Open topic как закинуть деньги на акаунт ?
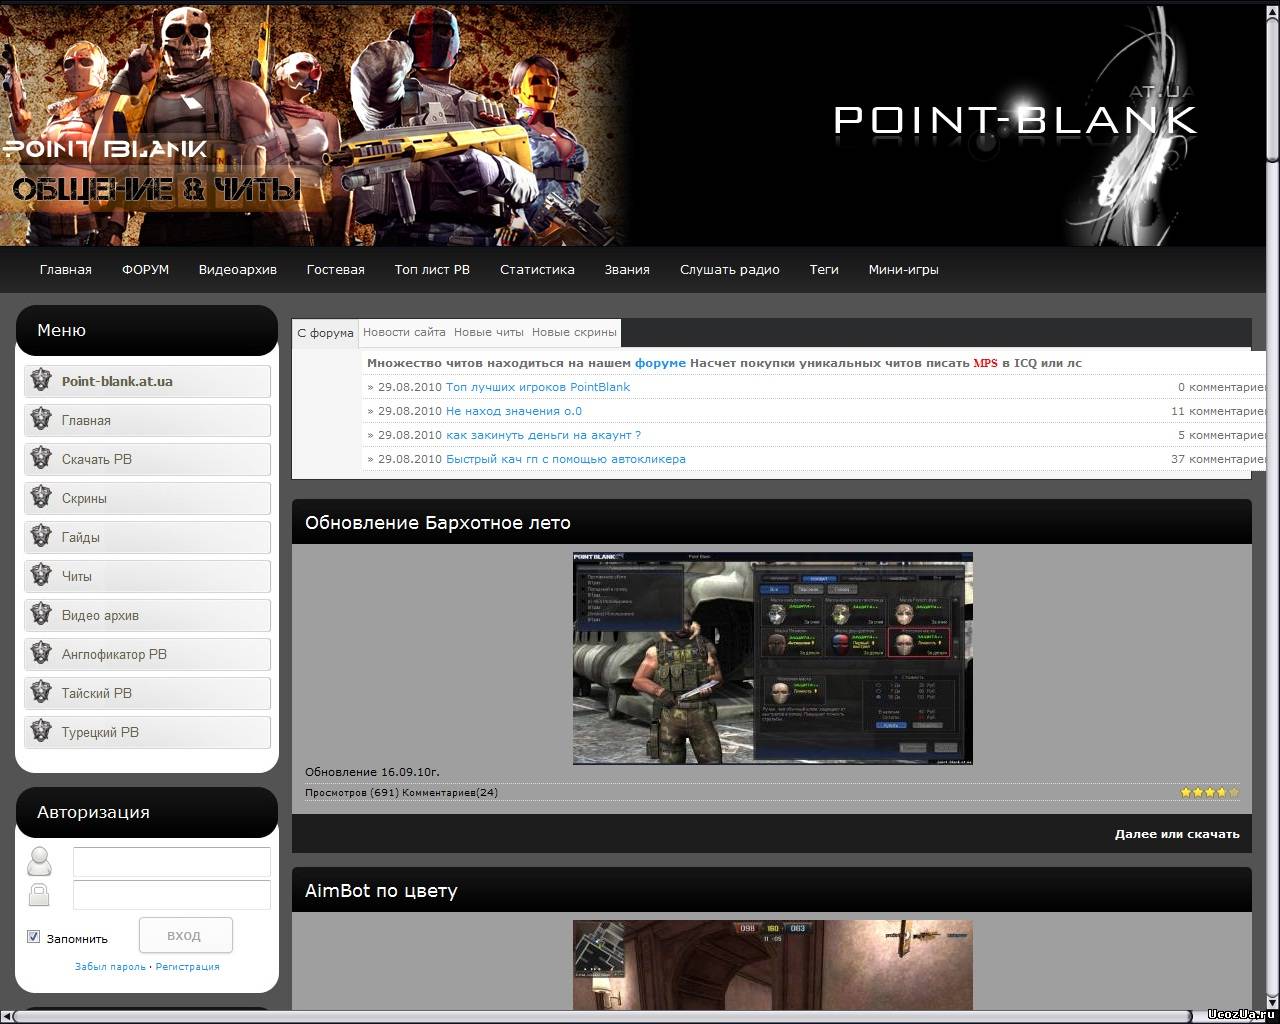Screen dimensions: 1280x1024 pyautogui.click(x=543, y=435)
